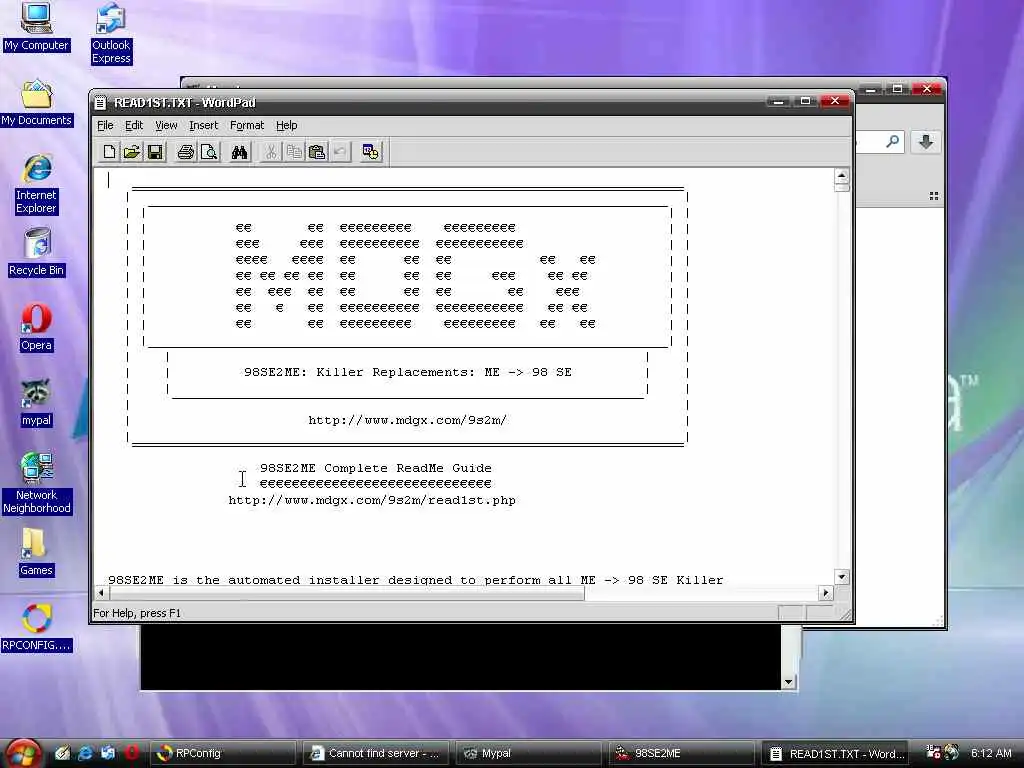Click Internet Explorer quick launch icon
The height and width of the screenshot is (768, 1024).
pyautogui.click(x=85, y=753)
